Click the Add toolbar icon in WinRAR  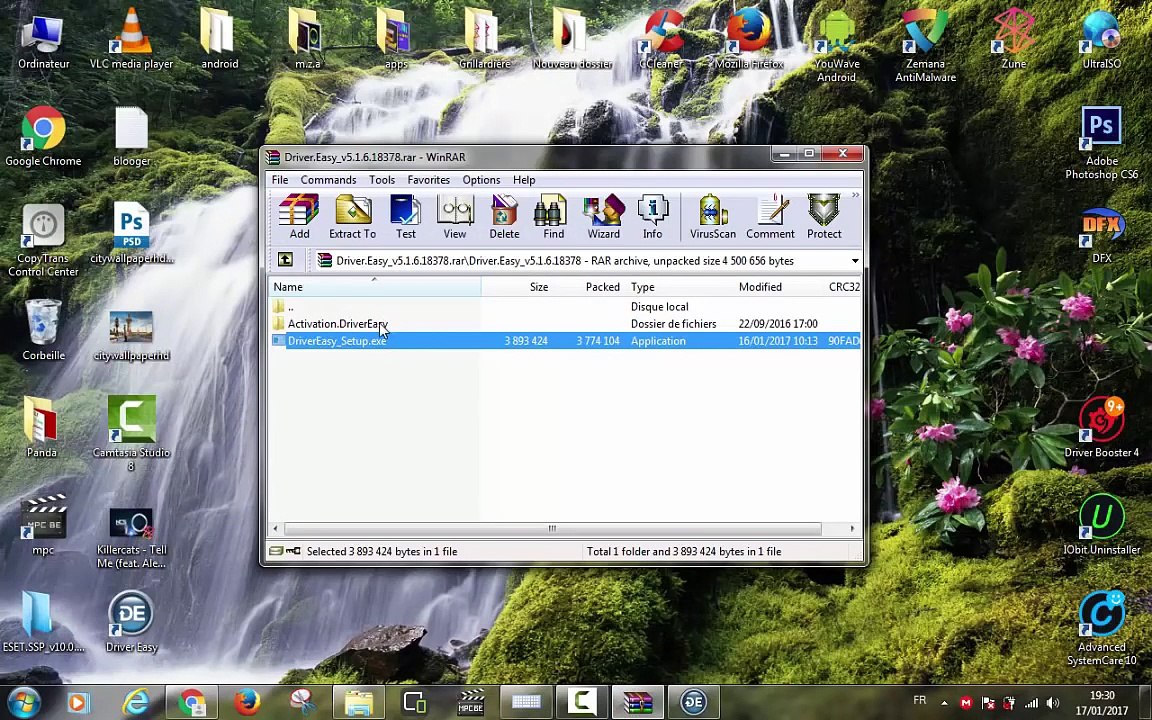(299, 217)
